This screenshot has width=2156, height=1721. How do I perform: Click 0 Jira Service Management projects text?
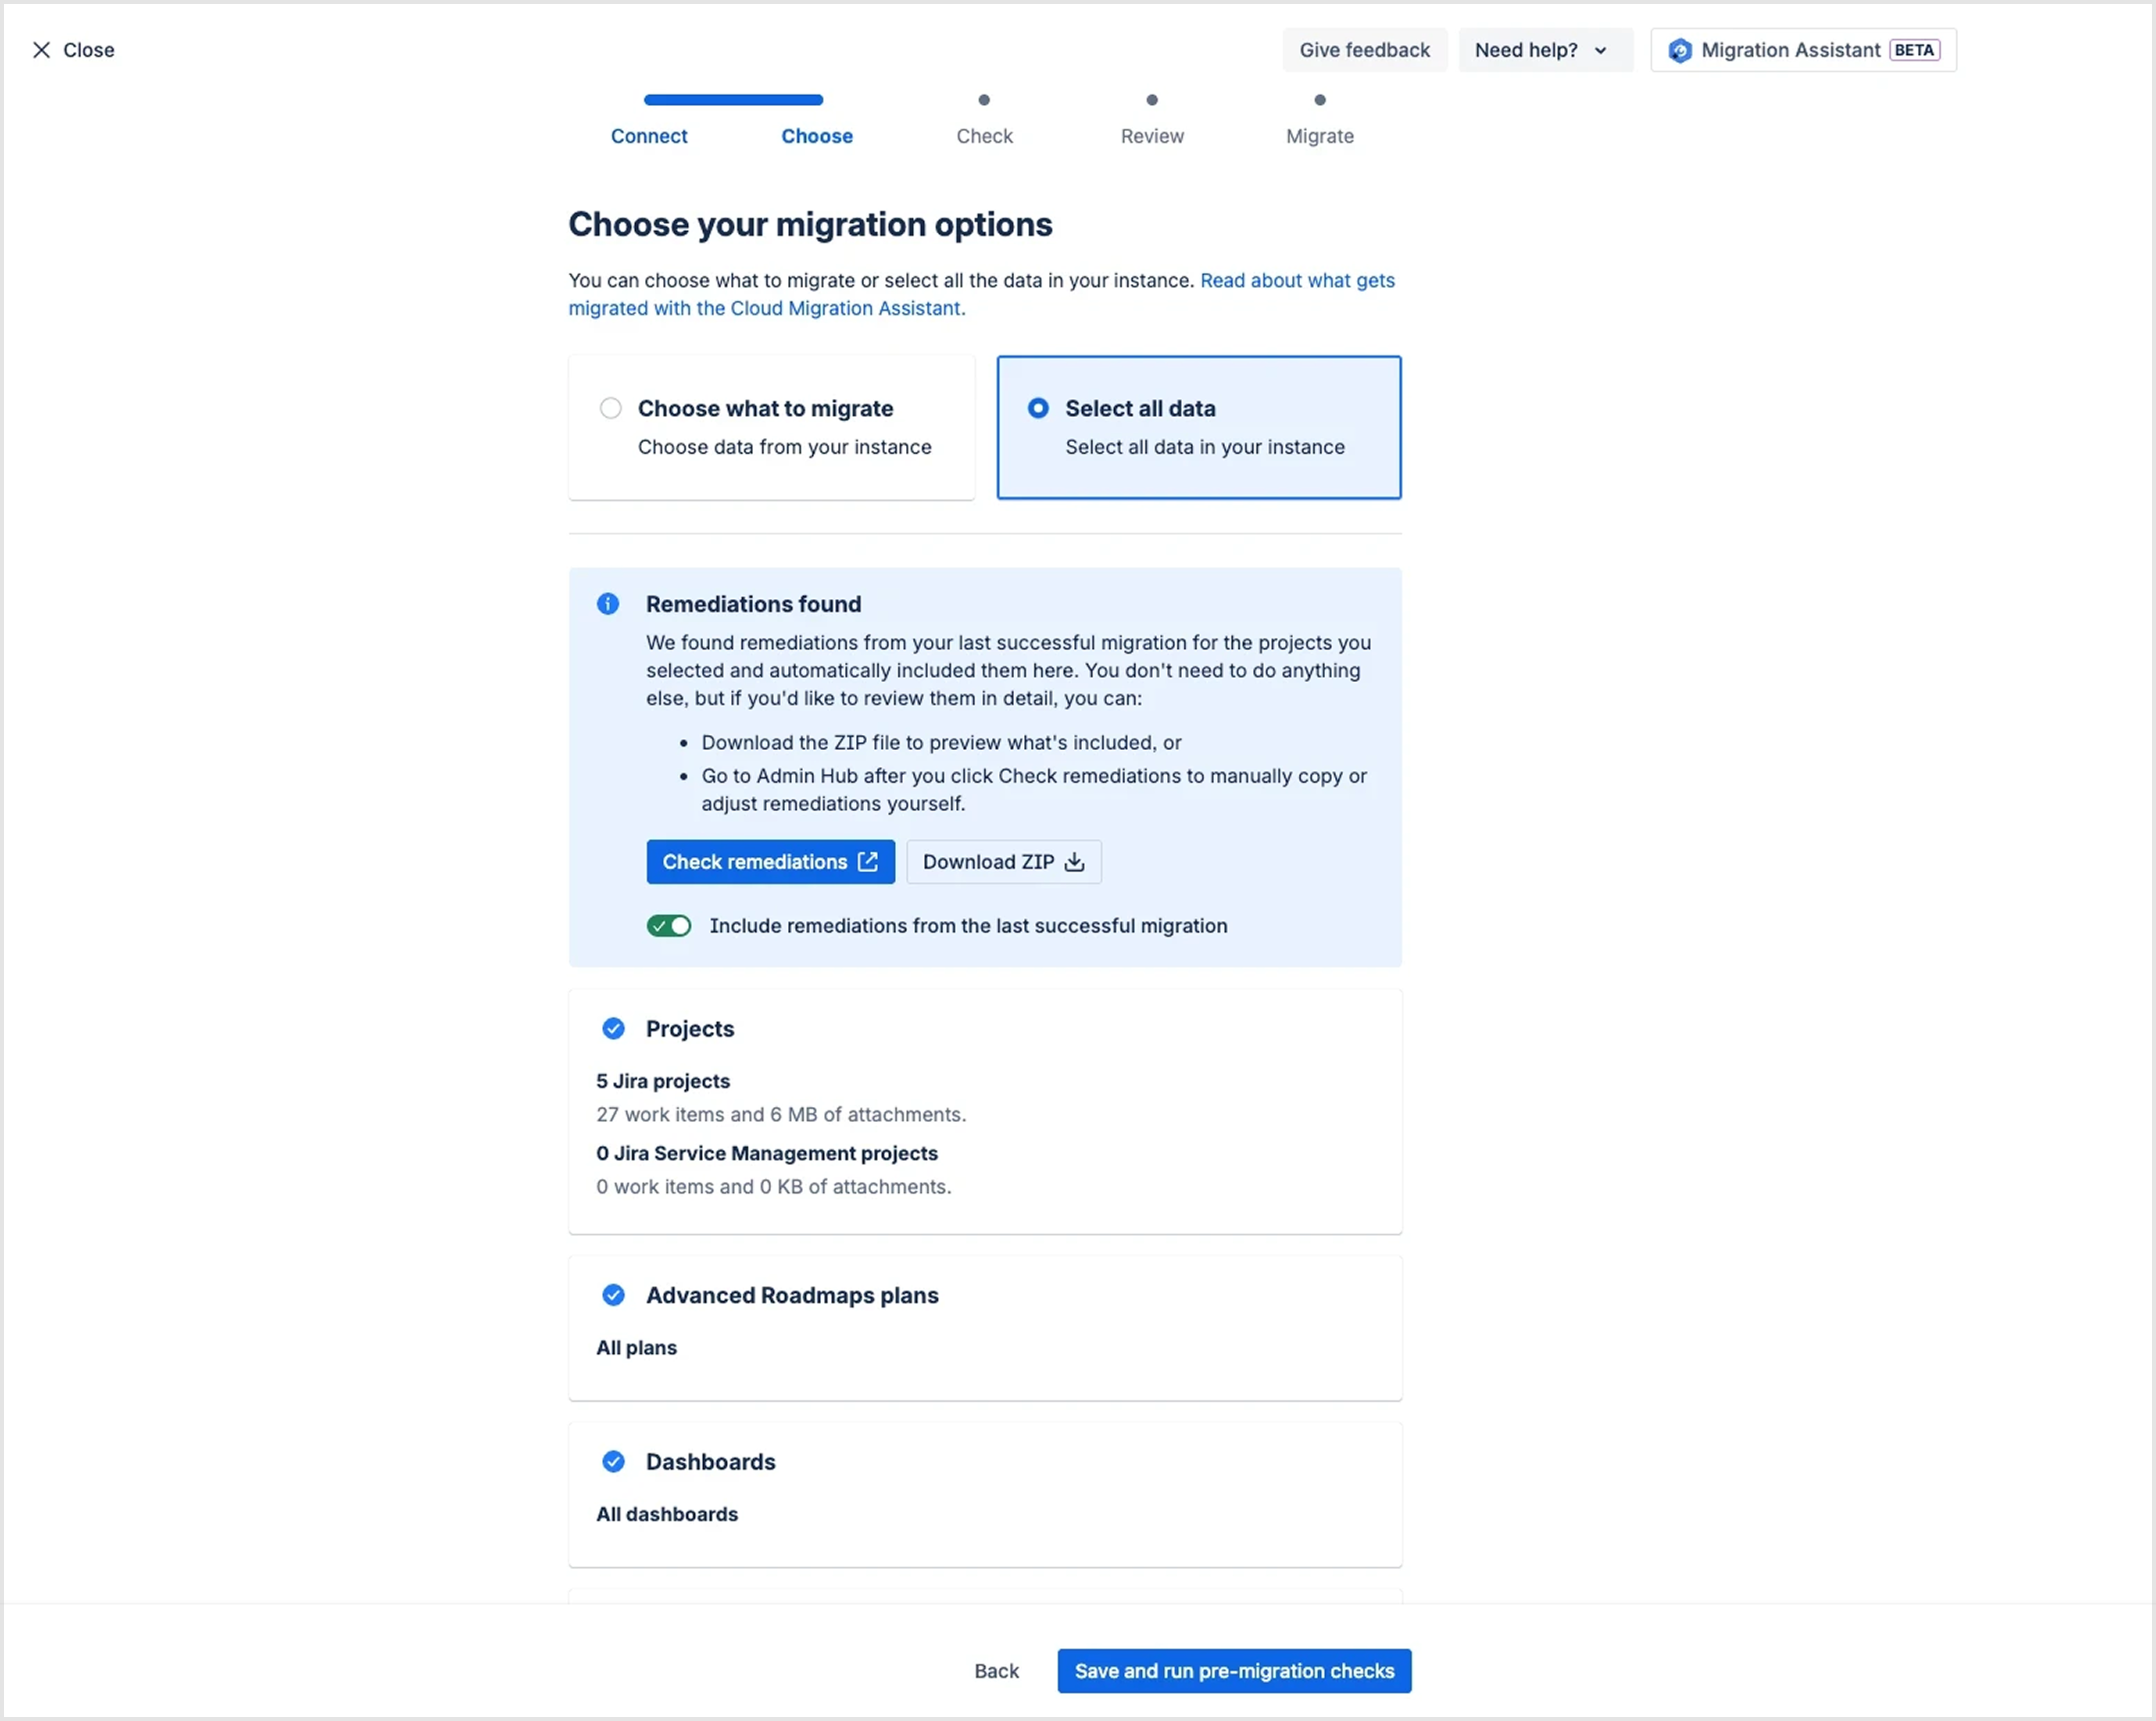[767, 1153]
